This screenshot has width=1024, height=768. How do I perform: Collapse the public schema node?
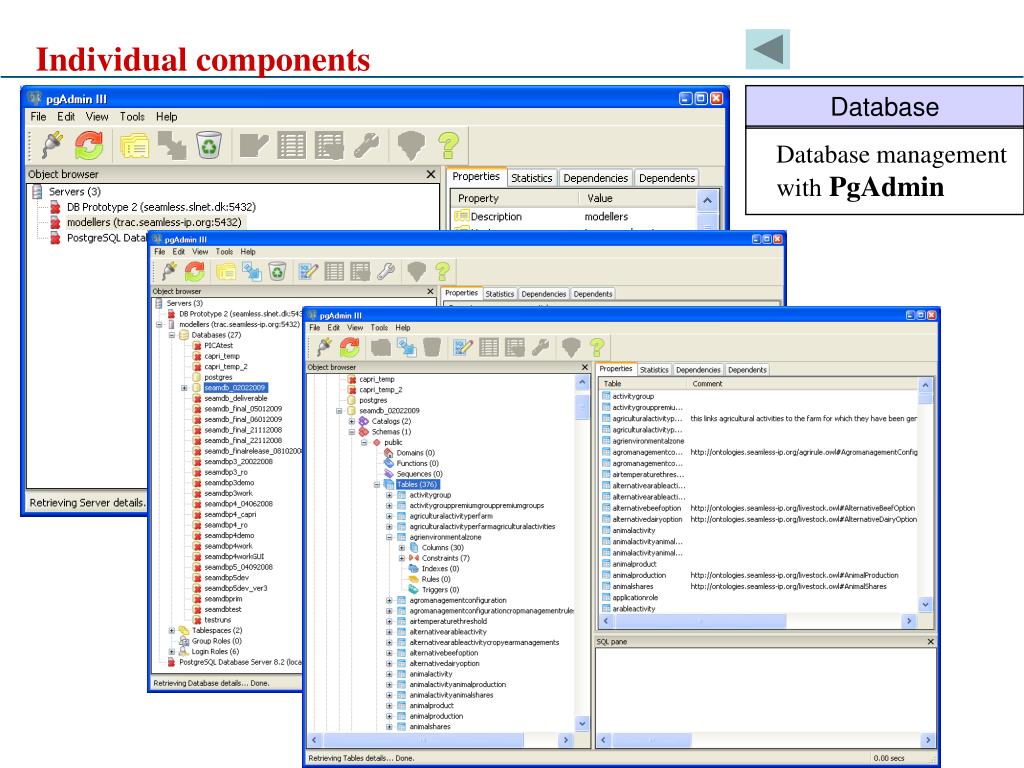[364, 442]
